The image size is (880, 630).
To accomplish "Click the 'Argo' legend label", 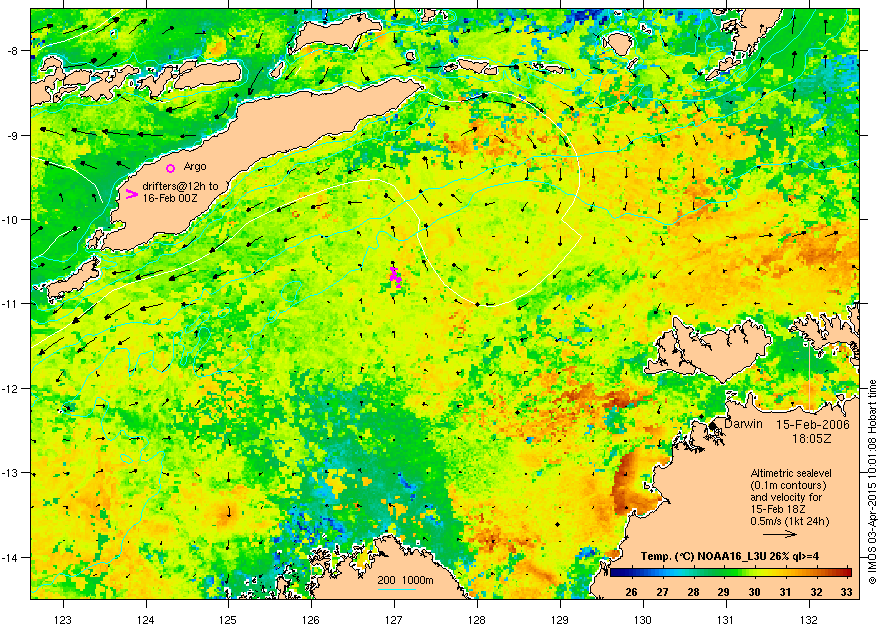I will pos(195,167).
